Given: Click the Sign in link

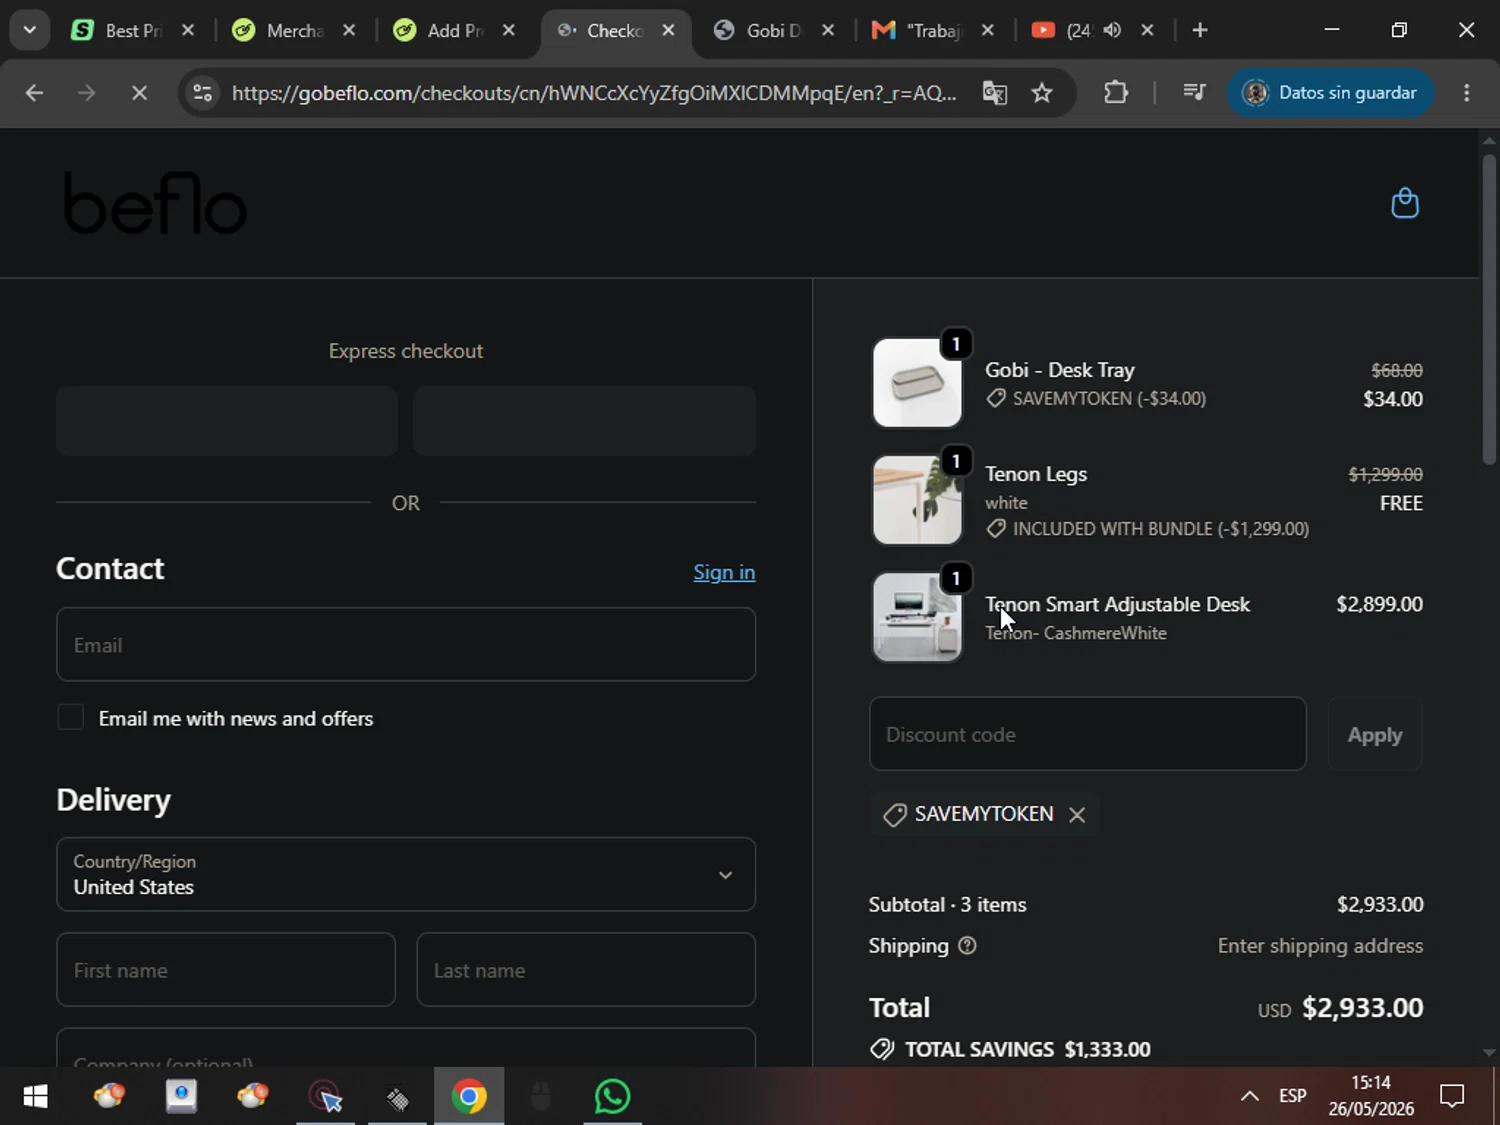Looking at the screenshot, I should pyautogui.click(x=724, y=572).
